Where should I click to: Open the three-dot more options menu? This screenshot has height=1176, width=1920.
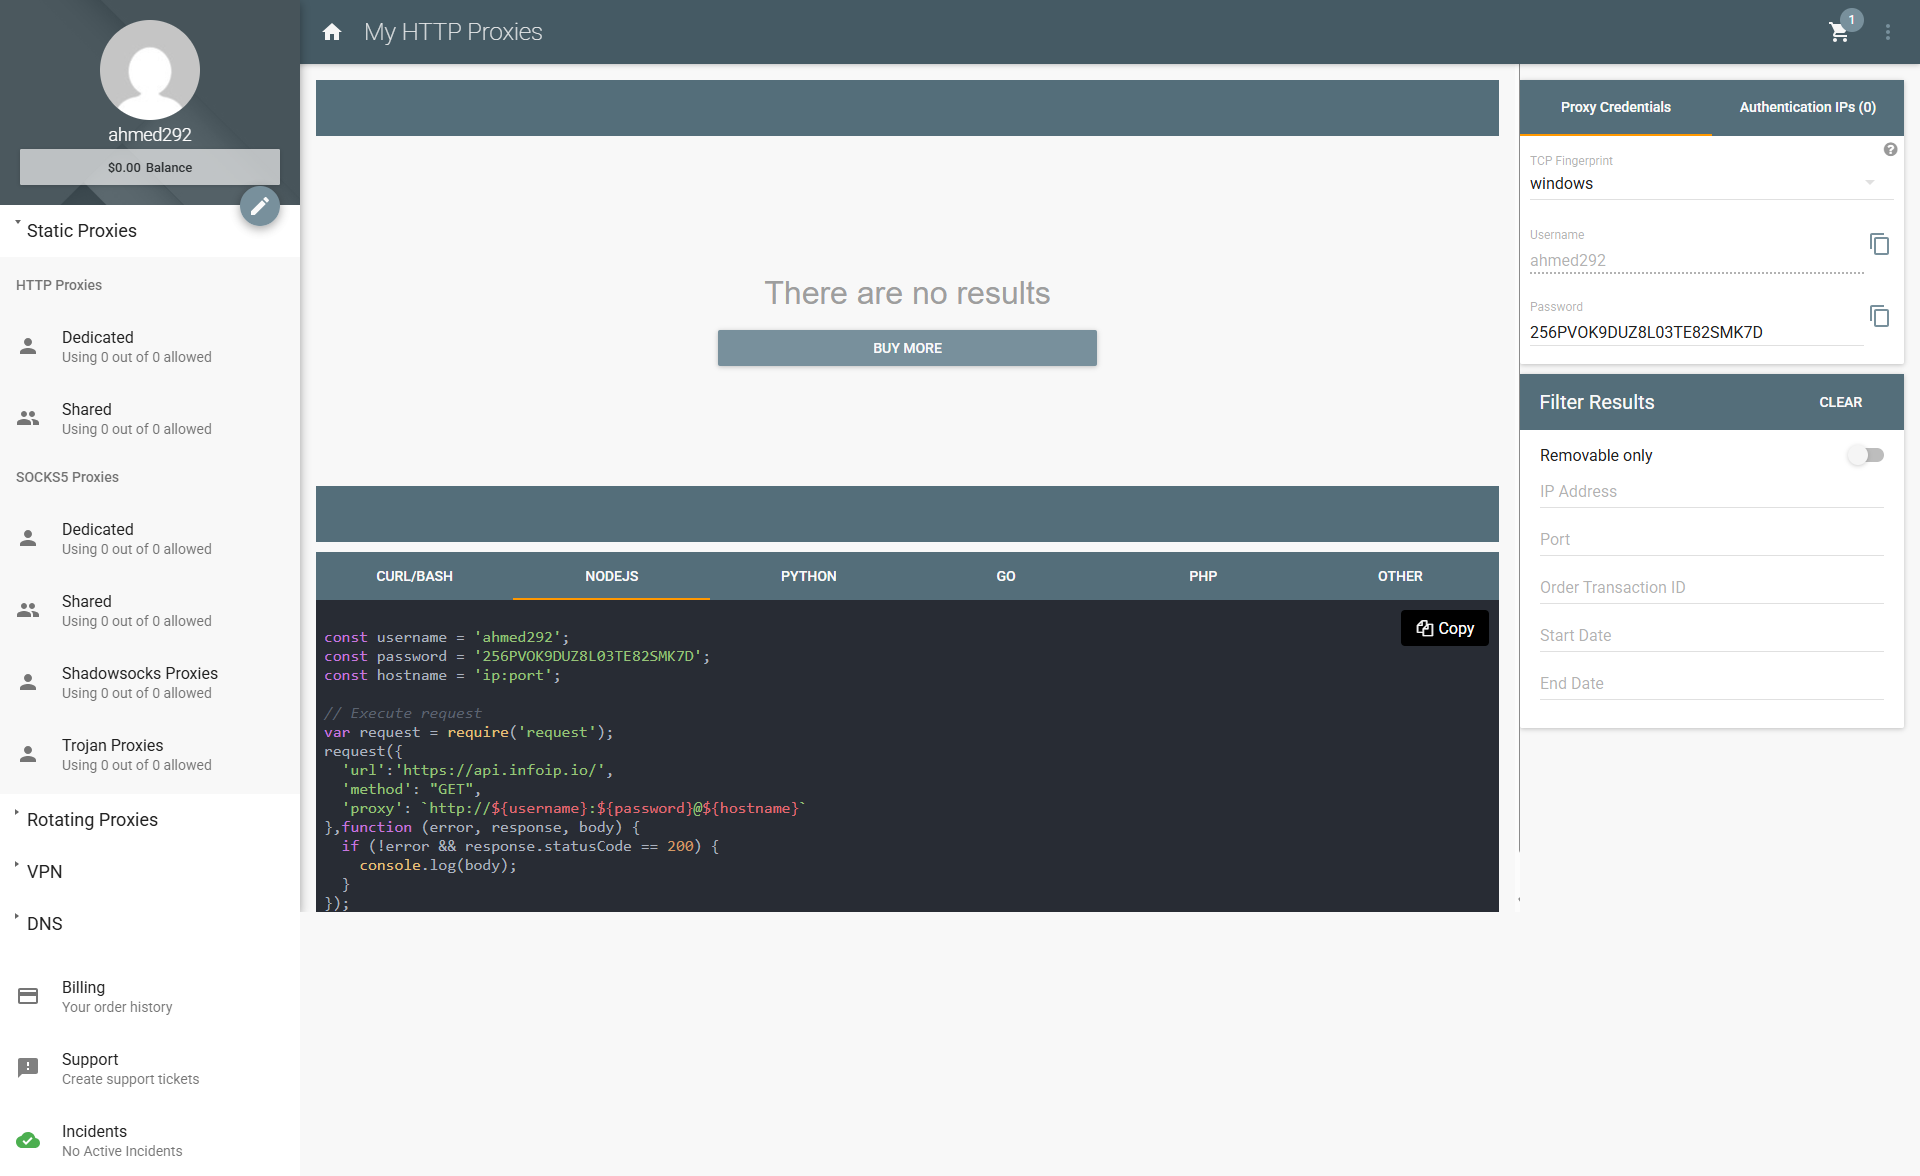pos(1888,32)
